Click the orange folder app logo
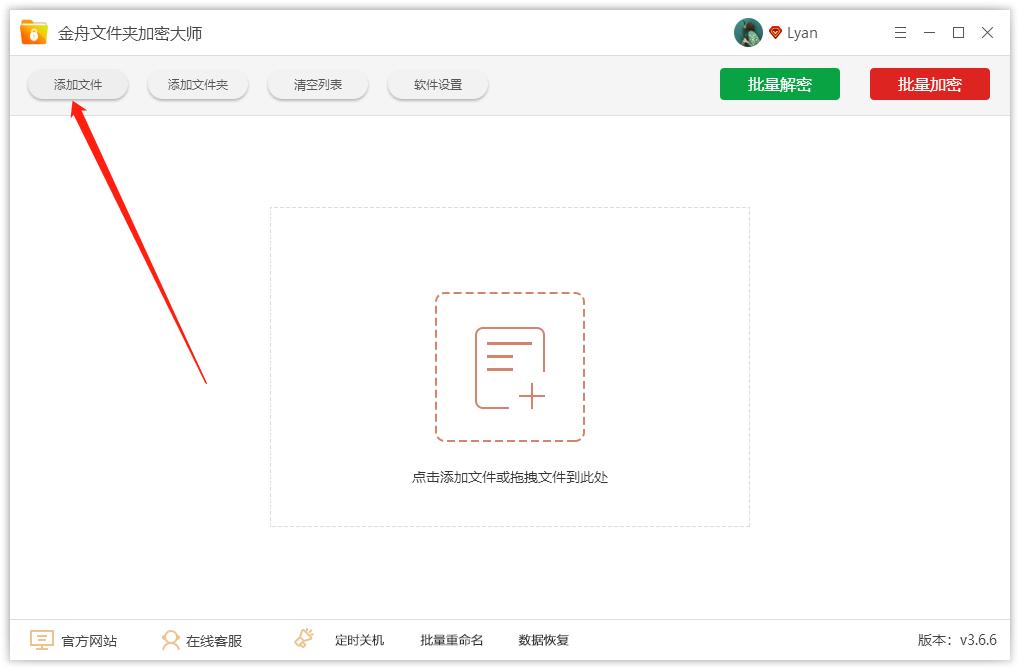This screenshot has width=1020, height=670. (33, 31)
